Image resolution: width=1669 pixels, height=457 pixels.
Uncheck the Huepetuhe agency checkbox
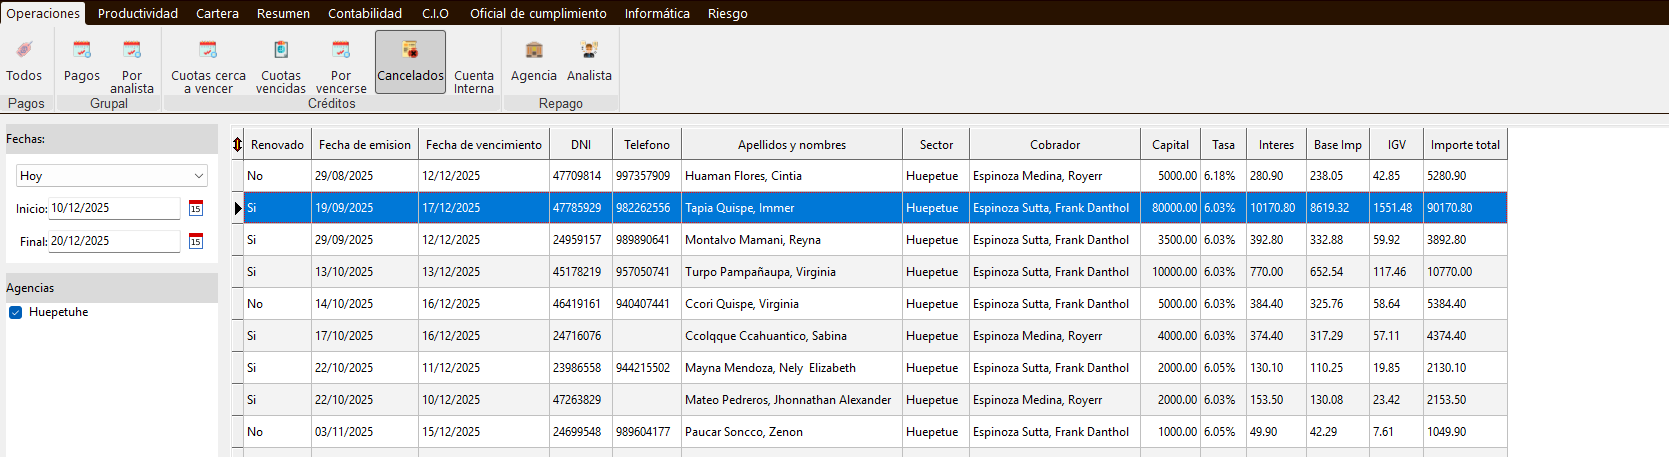tap(16, 312)
